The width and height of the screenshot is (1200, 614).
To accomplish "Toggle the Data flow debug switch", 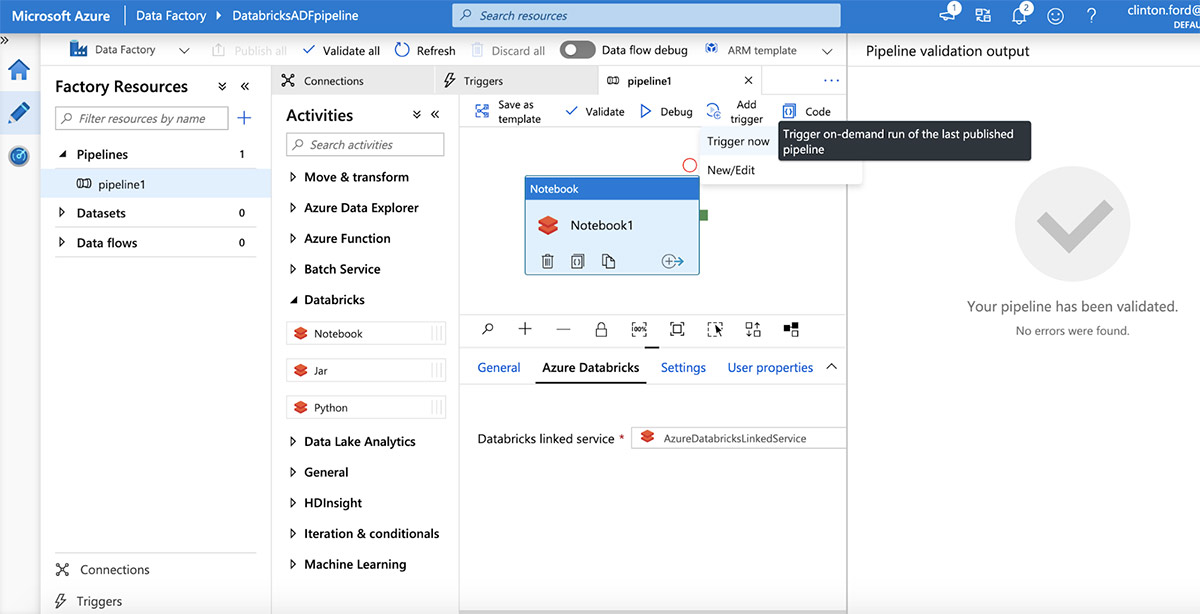I will [577, 50].
